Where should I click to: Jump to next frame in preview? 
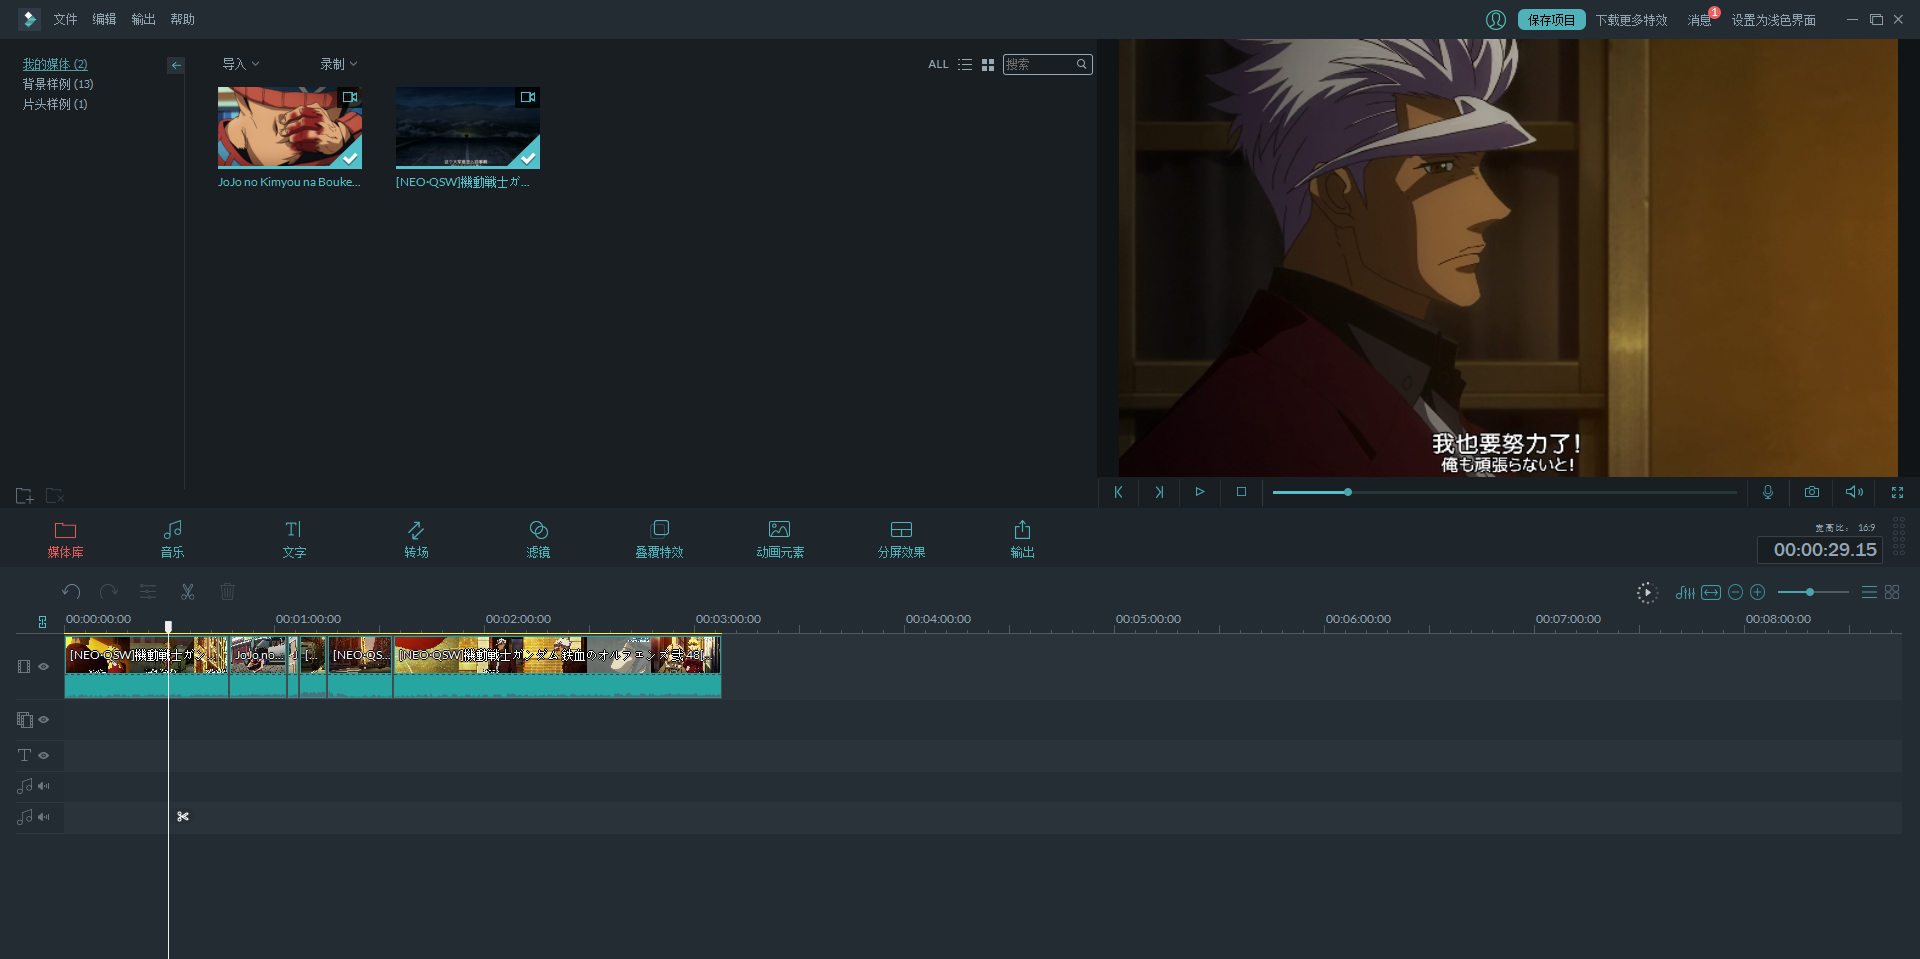coord(1159,492)
